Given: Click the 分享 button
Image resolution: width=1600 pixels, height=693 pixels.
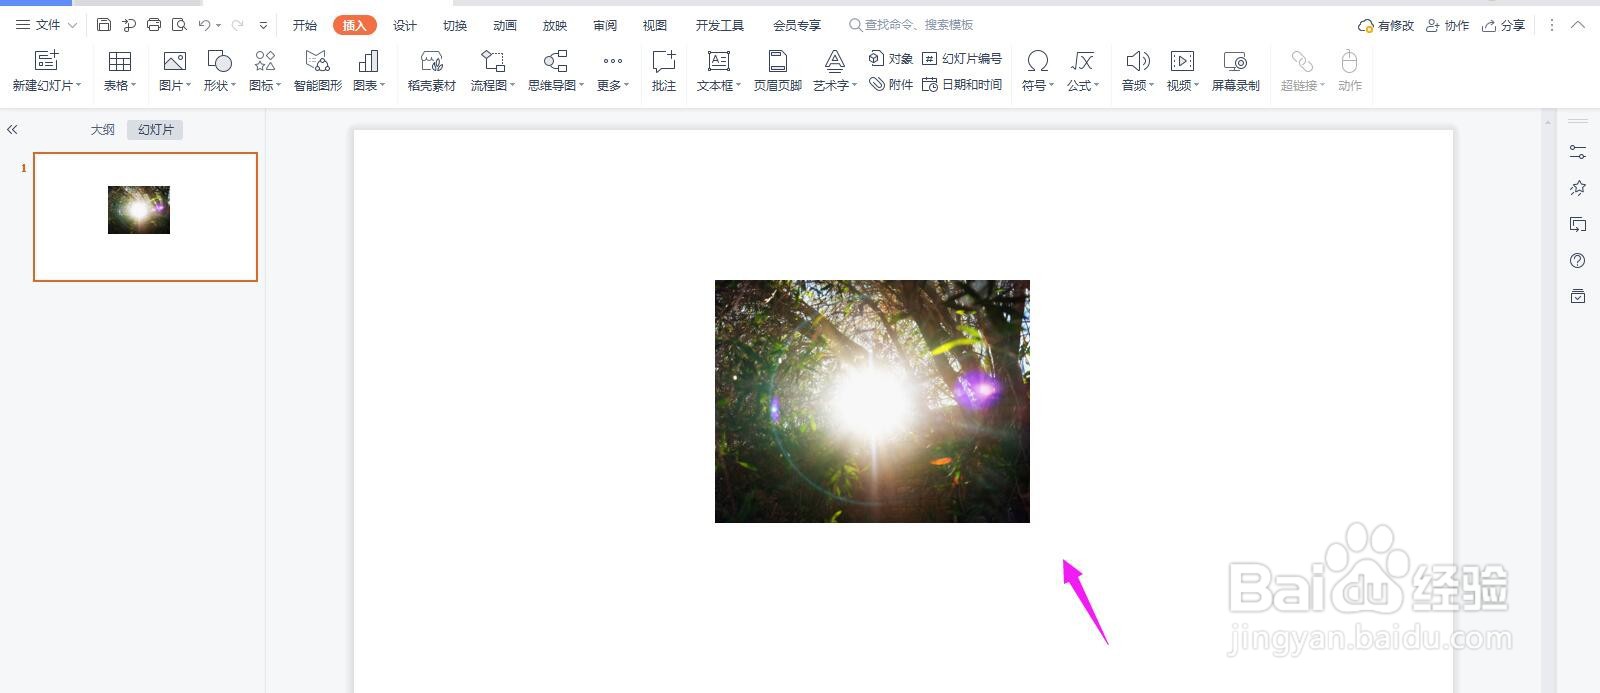Looking at the screenshot, I should coord(1503,25).
